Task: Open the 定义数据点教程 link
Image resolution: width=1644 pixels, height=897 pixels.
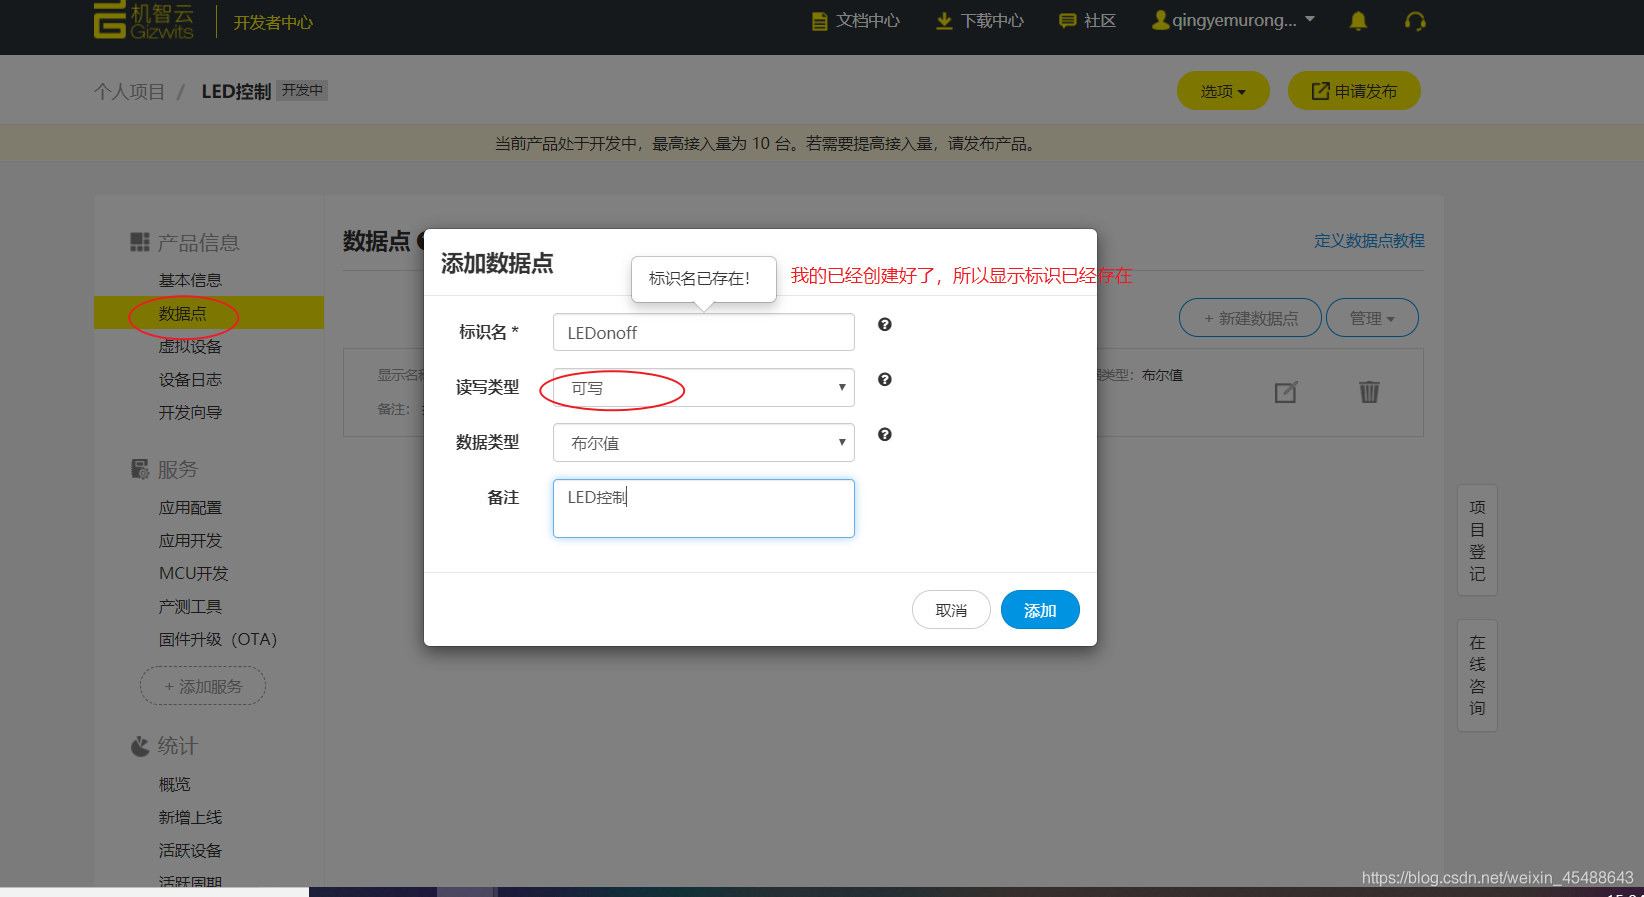Action: pyautogui.click(x=1369, y=241)
